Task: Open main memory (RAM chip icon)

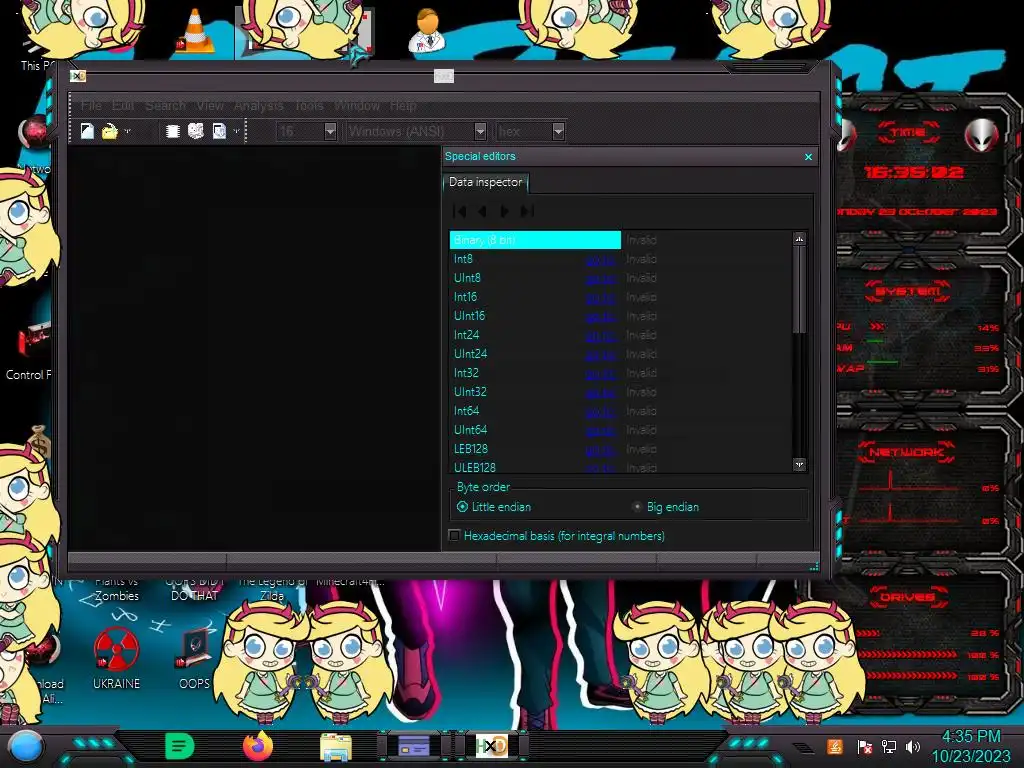Action: tap(172, 131)
